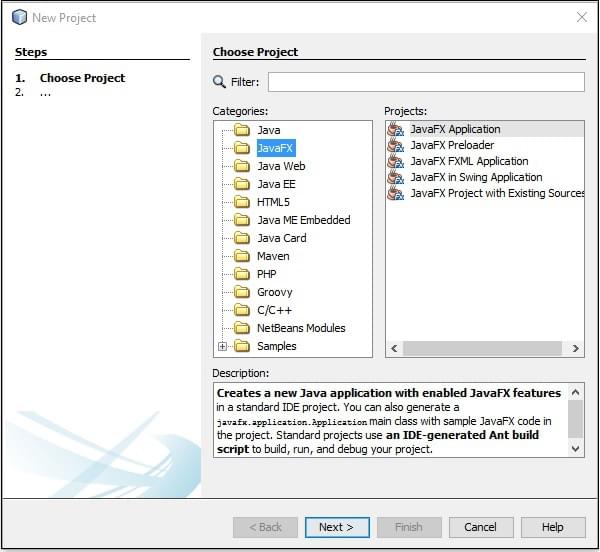The height and width of the screenshot is (552, 600).
Task: Close the New Project dialog
Action: coord(582,17)
